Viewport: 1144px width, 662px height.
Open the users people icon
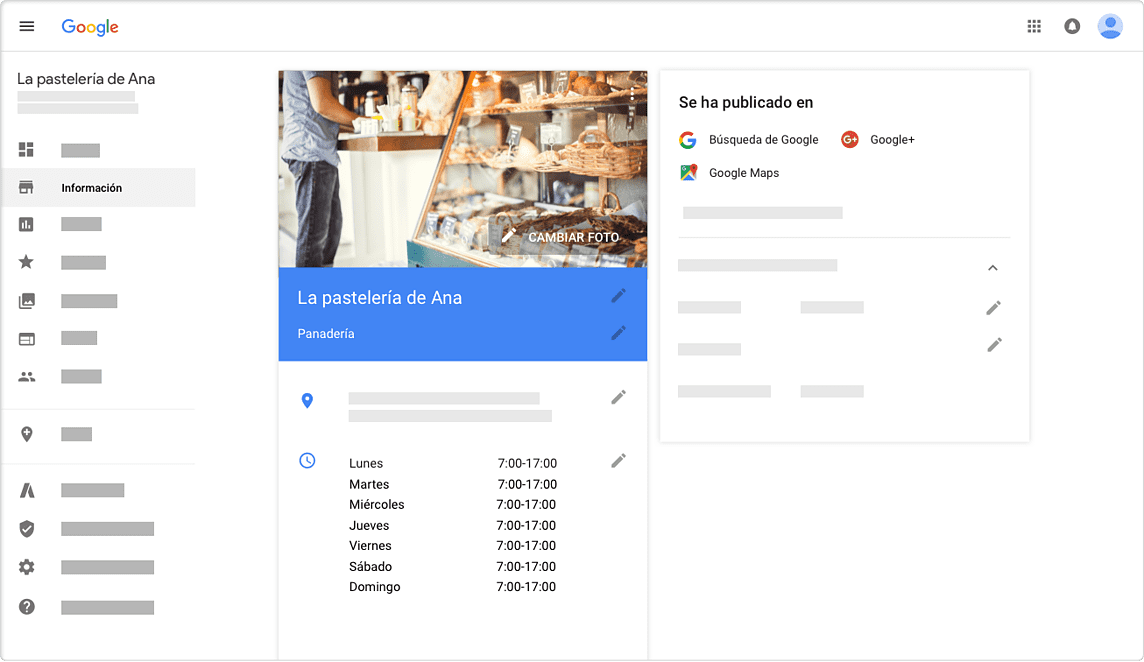(27, 377)
